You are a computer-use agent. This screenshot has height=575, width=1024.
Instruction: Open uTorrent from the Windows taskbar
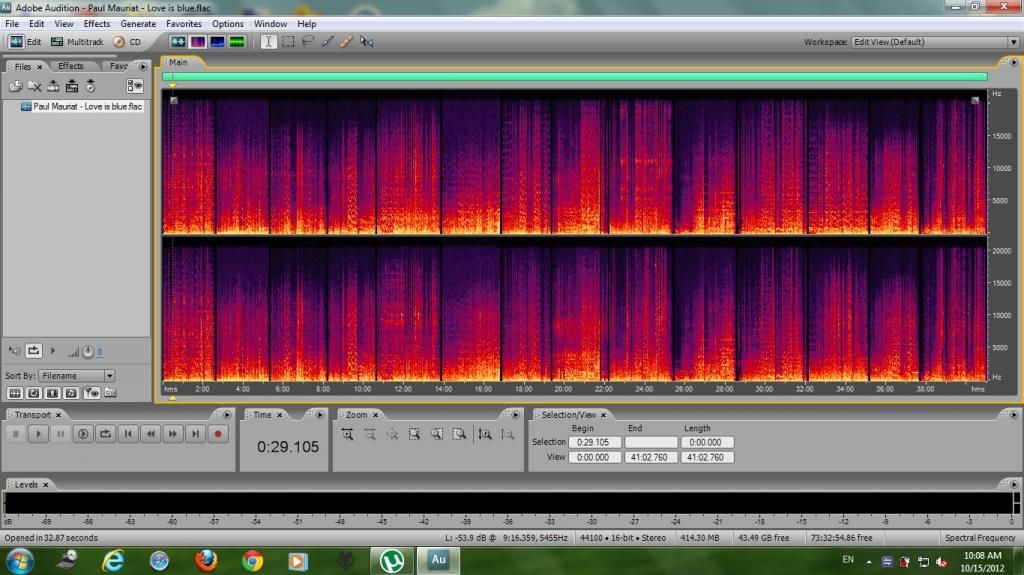(x=392, y=561)
